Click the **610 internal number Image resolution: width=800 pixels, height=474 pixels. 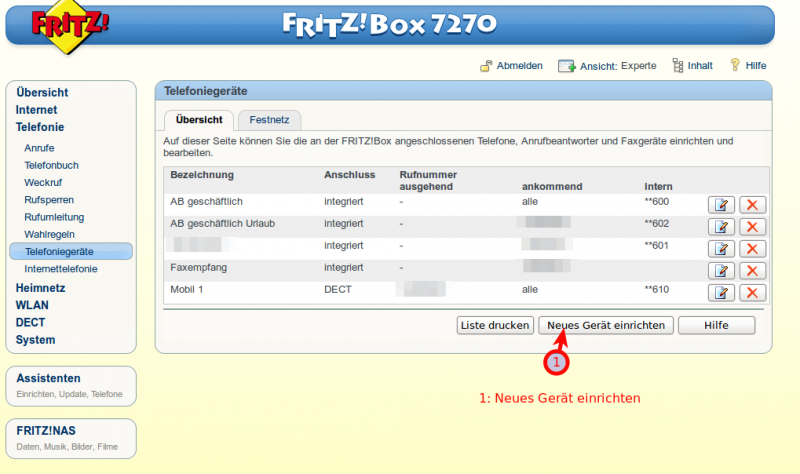click(x=657, y=289)
